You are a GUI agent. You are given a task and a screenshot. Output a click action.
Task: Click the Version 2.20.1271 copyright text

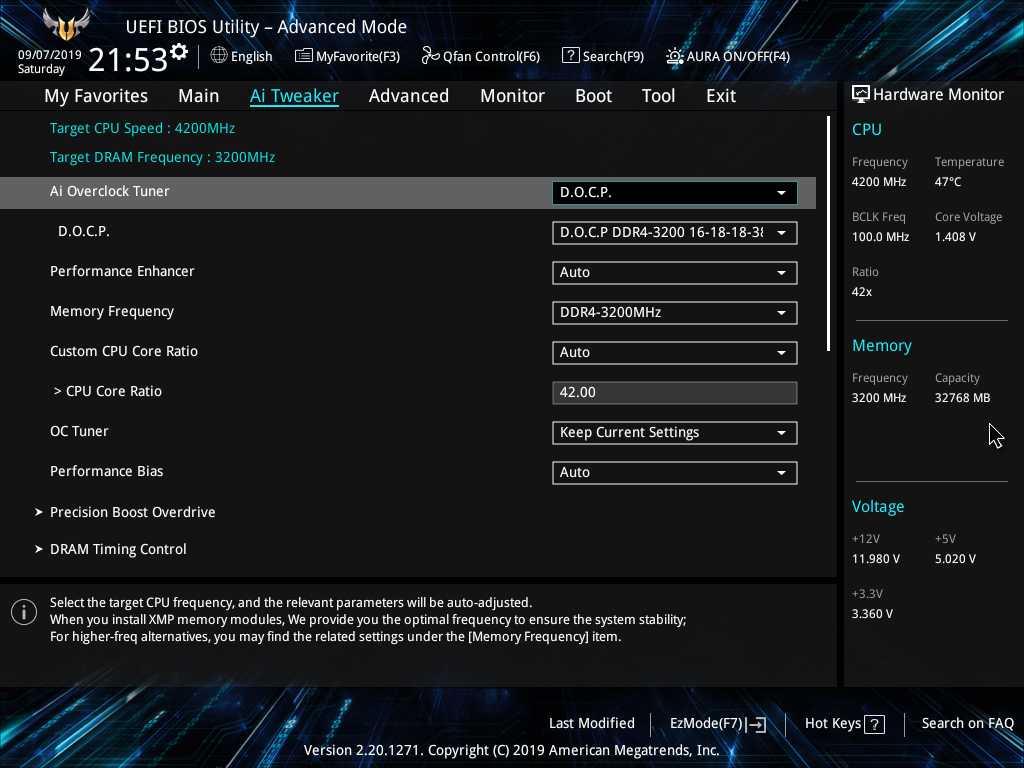pyautogui.click(x=511, y=750)
